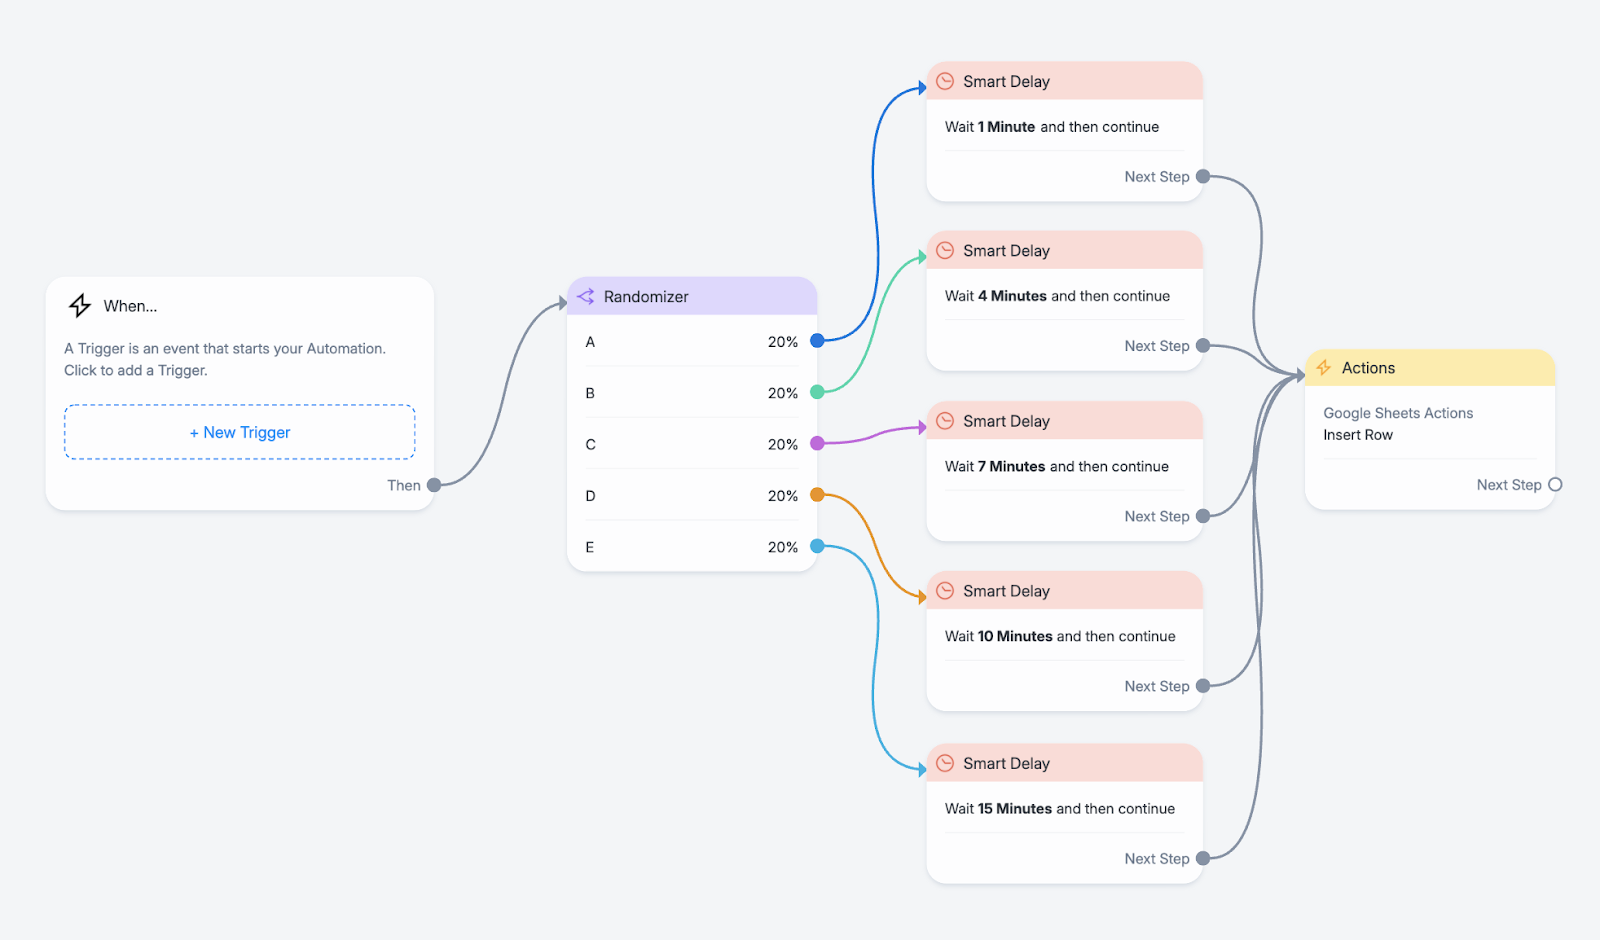Add a new trigger with + New Trigger
The image size is (1600, 940).
click(240, 432)
